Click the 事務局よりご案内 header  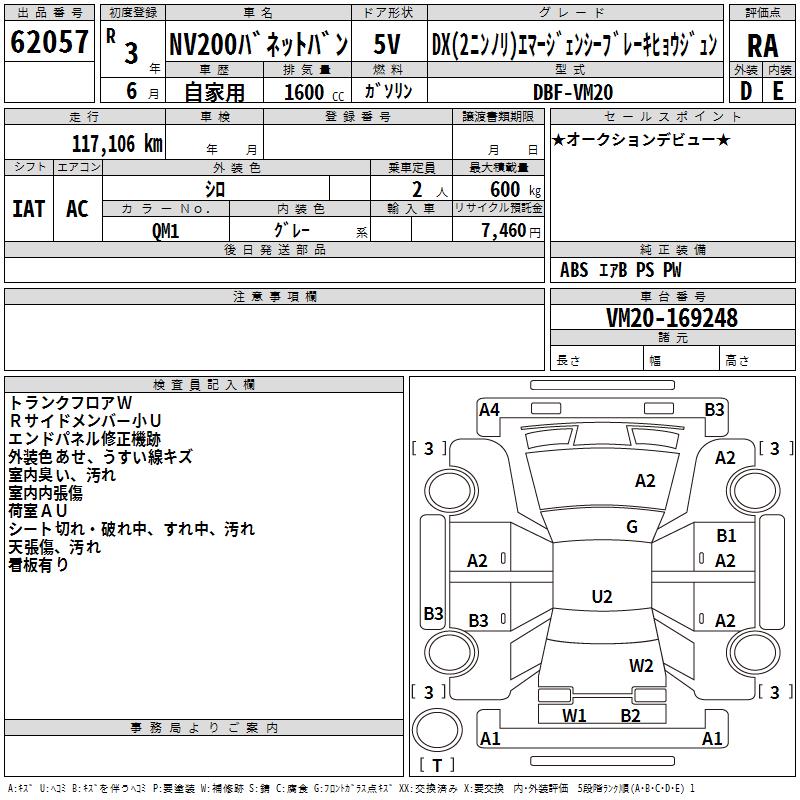click(x=204, y=728)
